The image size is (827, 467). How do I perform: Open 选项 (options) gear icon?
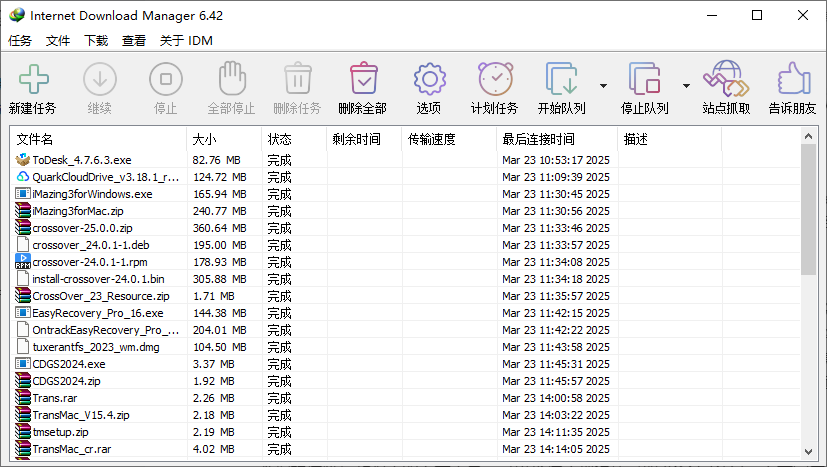tap(429, 79)
